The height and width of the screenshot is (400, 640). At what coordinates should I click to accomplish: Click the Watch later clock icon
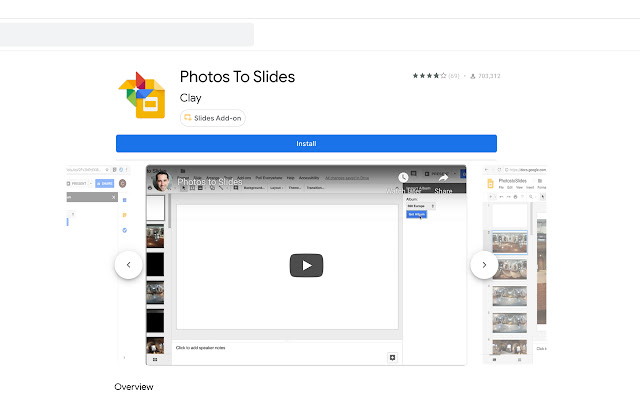[x=403, y=177]
